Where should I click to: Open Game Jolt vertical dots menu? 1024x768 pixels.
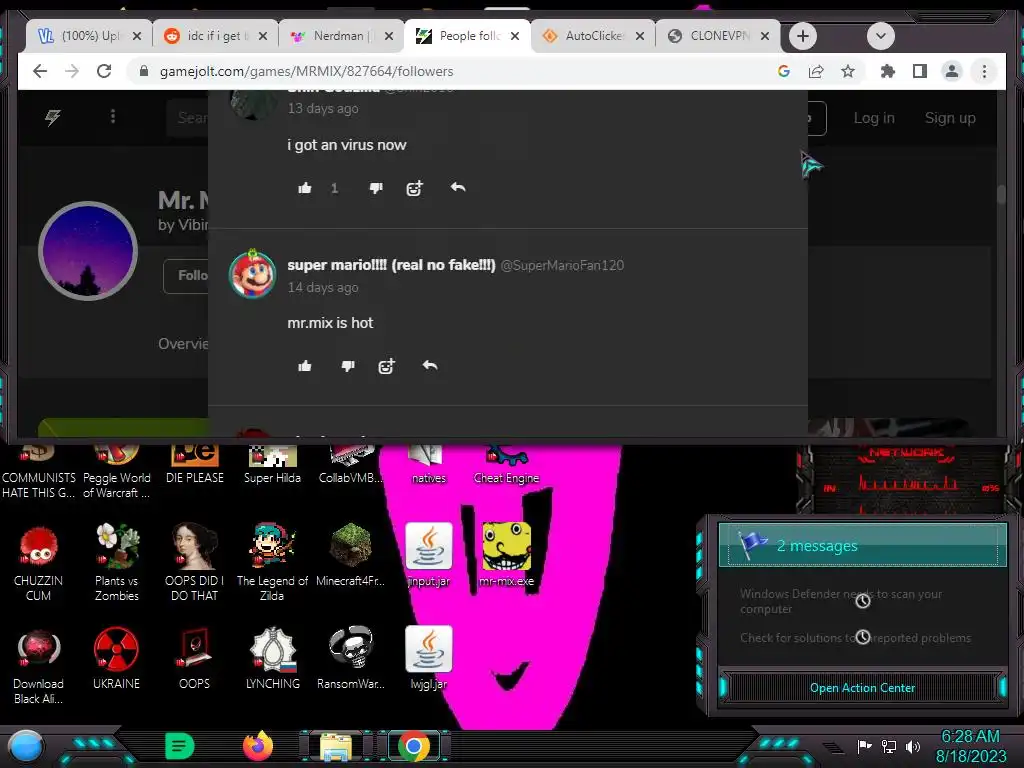click(x=113, y=116)
